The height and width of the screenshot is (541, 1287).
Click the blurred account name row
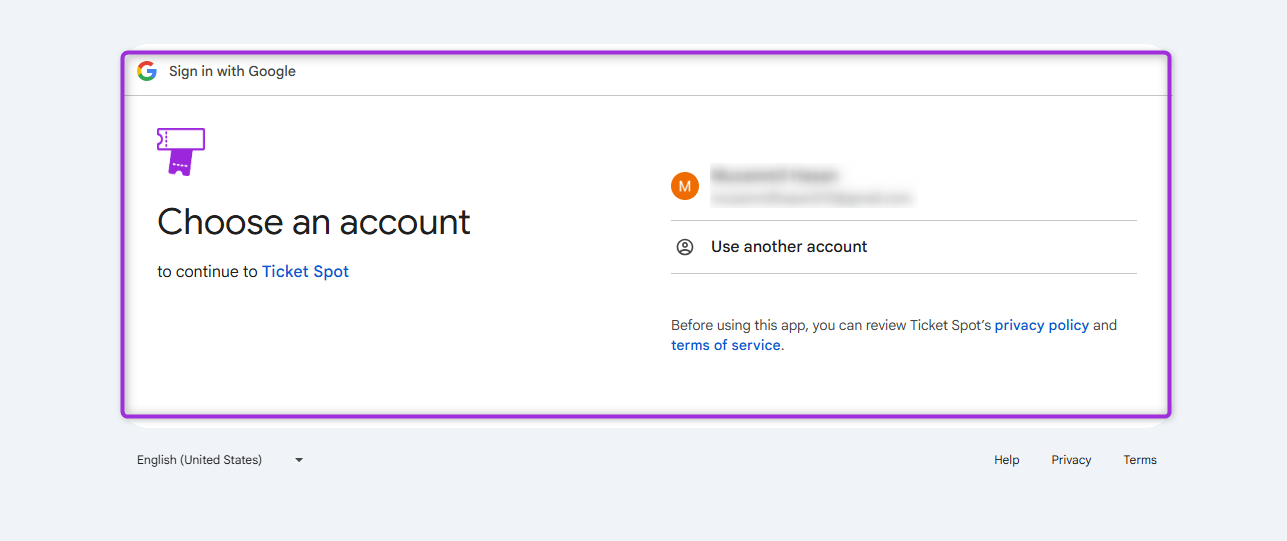pyautogui.click(x=904, y=186)
